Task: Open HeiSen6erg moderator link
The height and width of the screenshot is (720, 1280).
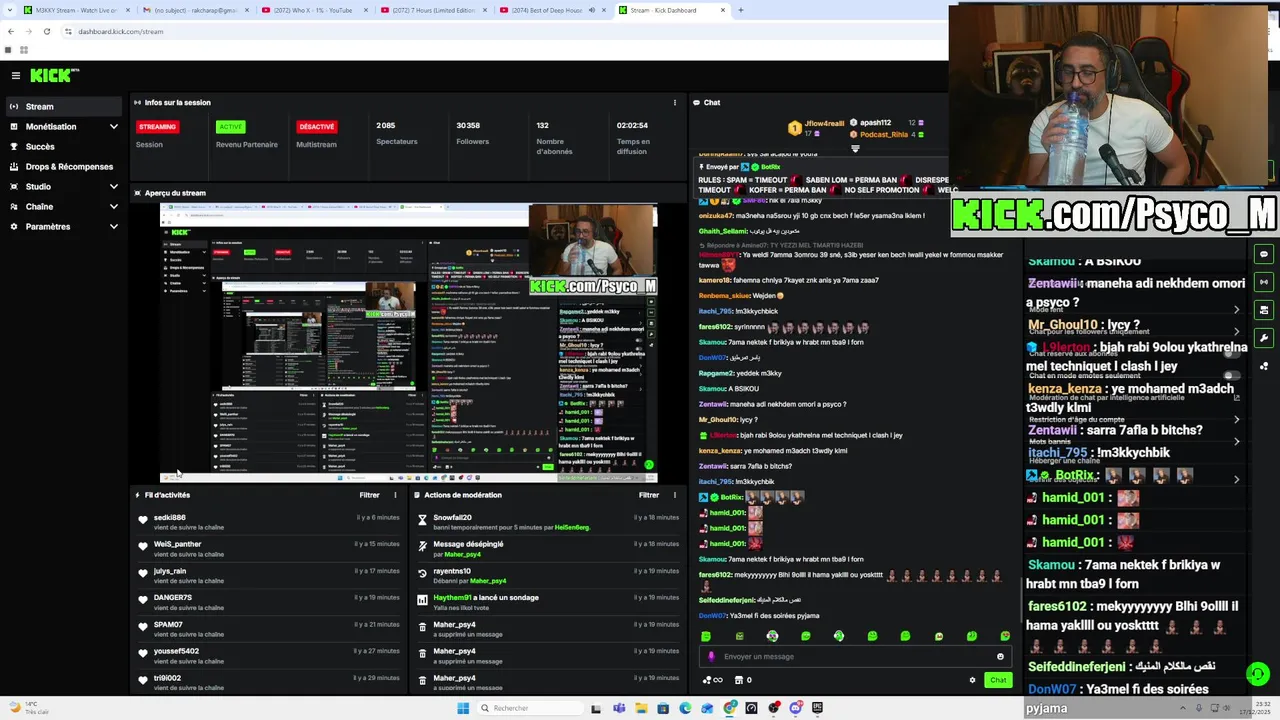Action: coord(572,527)
